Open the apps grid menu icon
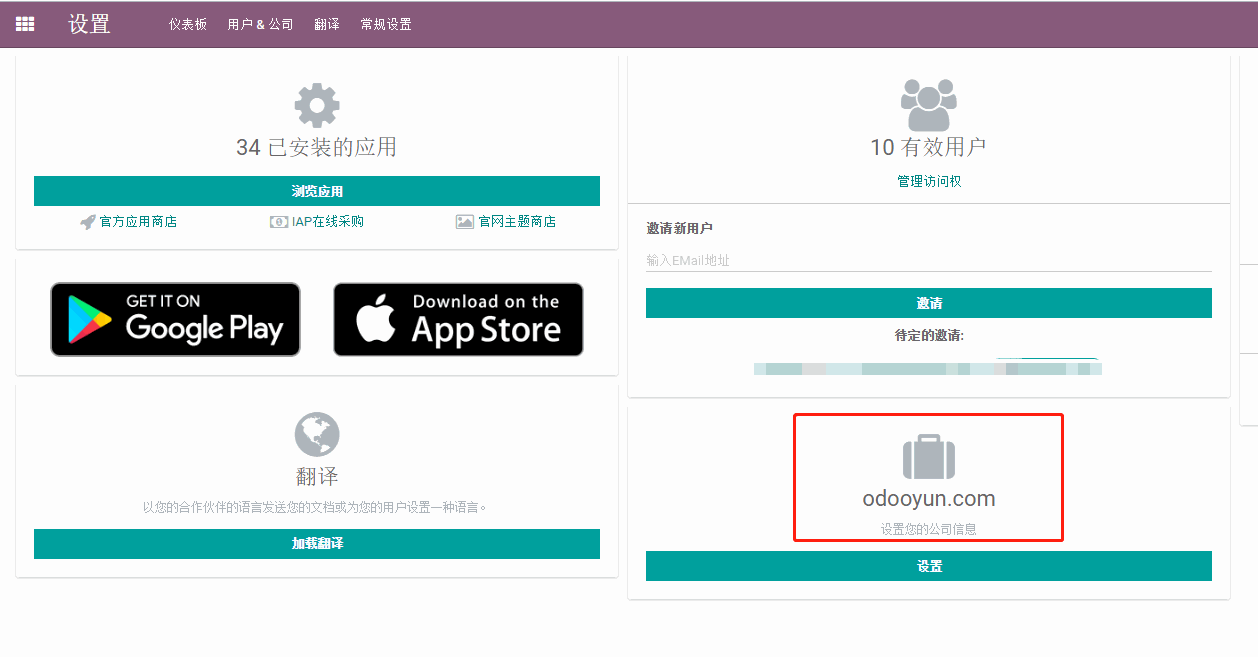Screen dimensions: 1258x657 coord(25,24)
